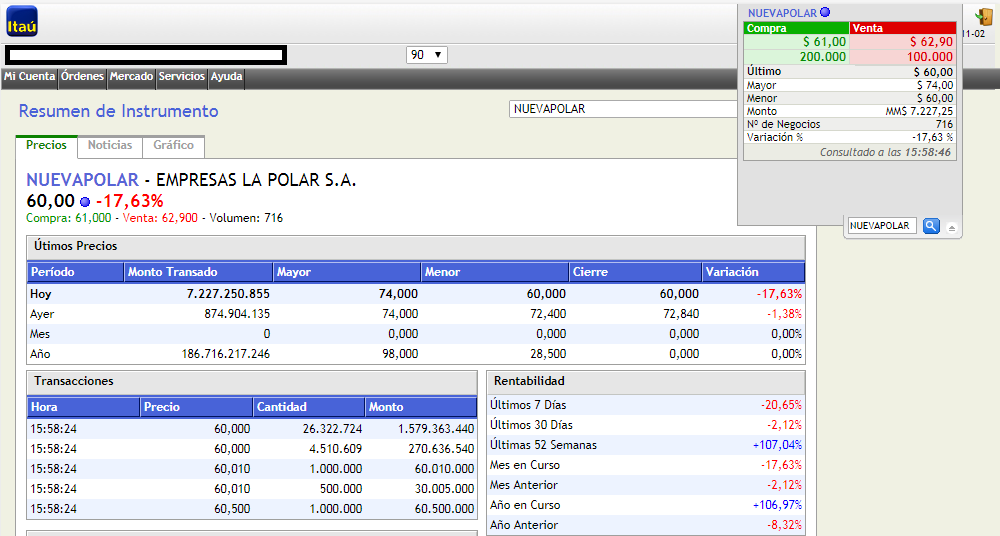Select the Precios tab

click(x=46, y=146)
